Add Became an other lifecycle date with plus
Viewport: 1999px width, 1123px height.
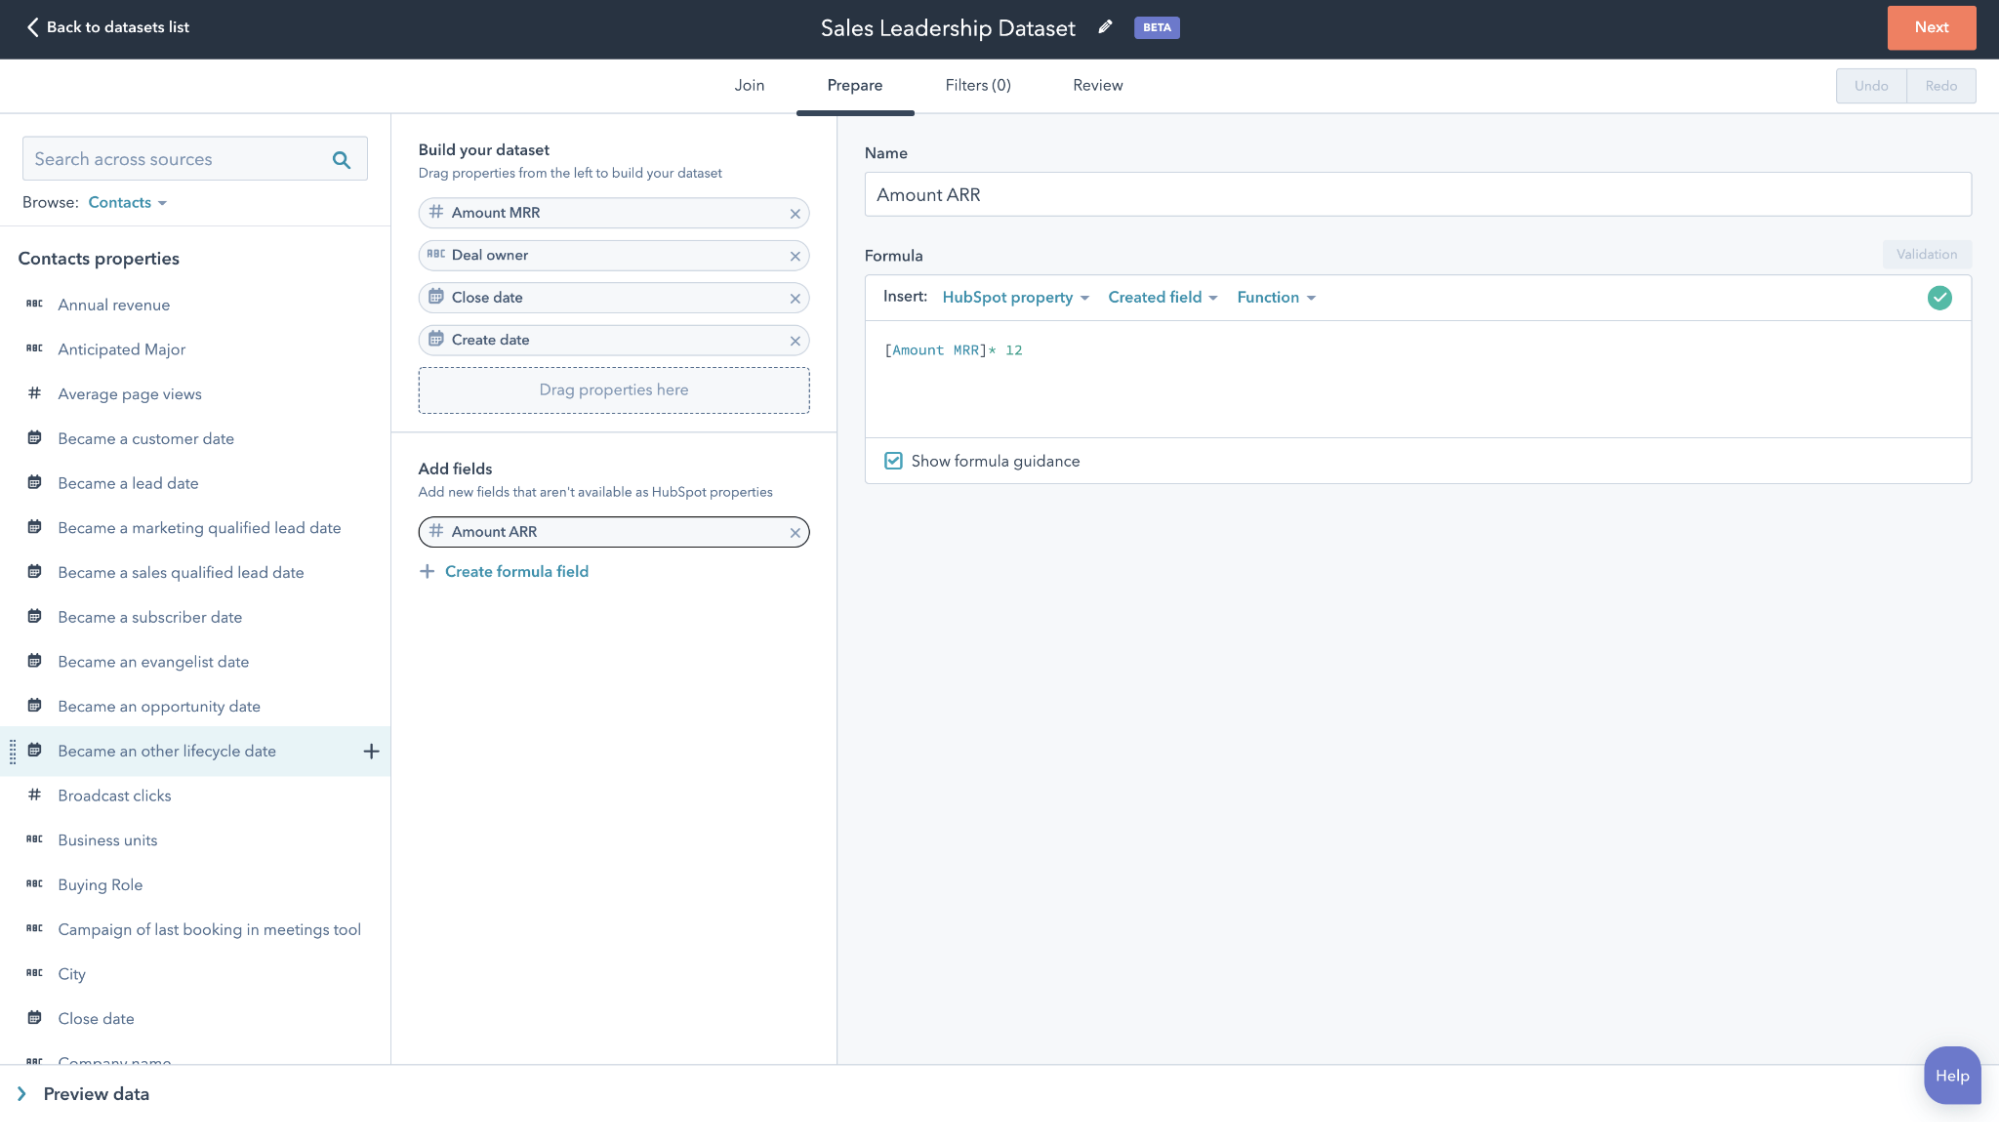tap(371, 751)
